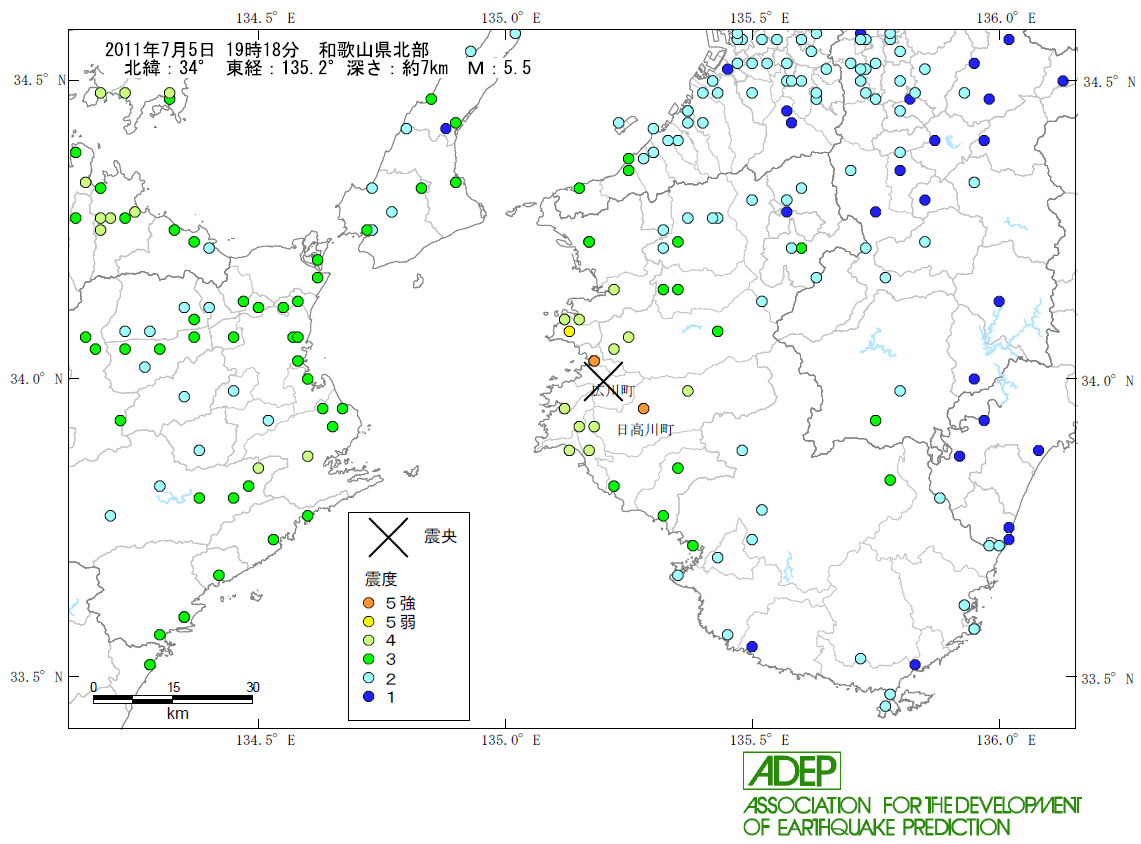The height and width of the screenshot is (844, 1141).
Task: Click the right axis label 34.5° N
Action: pyautogui.click(x=1108, y=82)
